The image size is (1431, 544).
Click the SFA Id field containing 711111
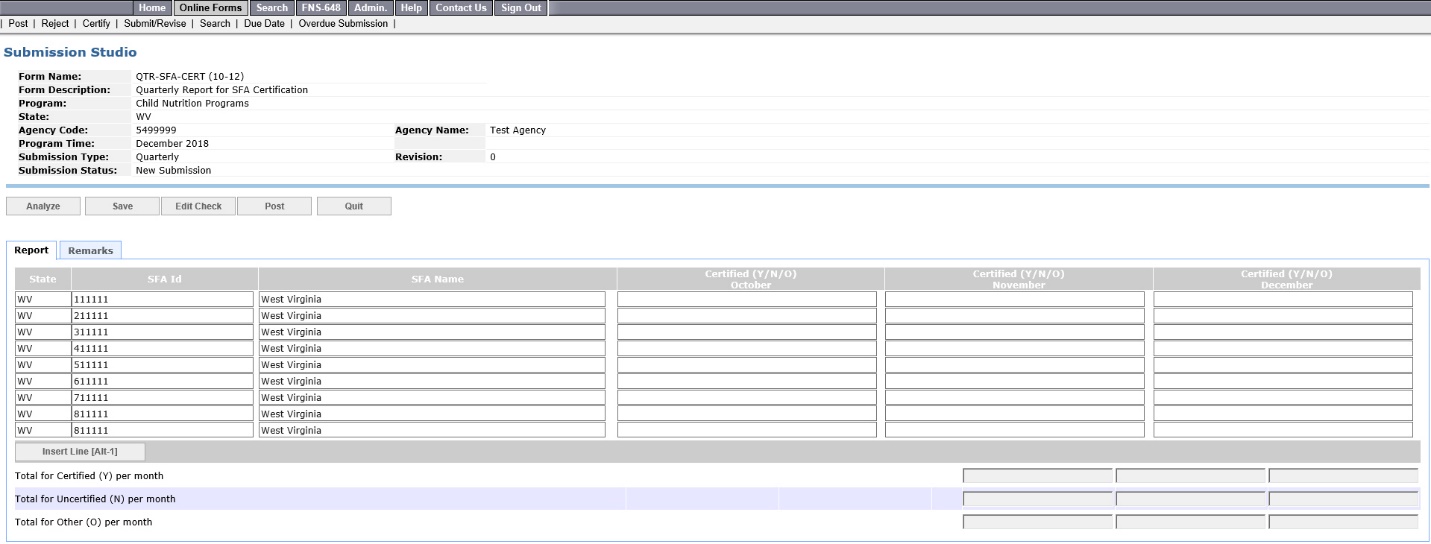162,398
